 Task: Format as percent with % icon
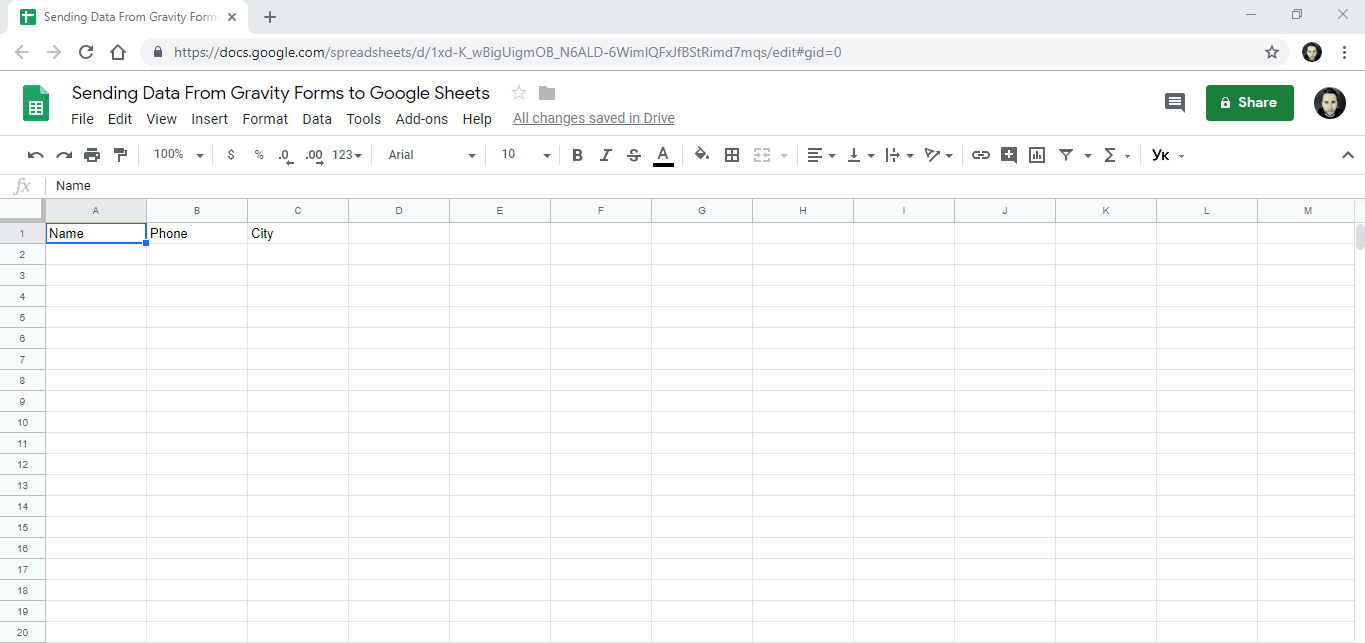[259, 155]
